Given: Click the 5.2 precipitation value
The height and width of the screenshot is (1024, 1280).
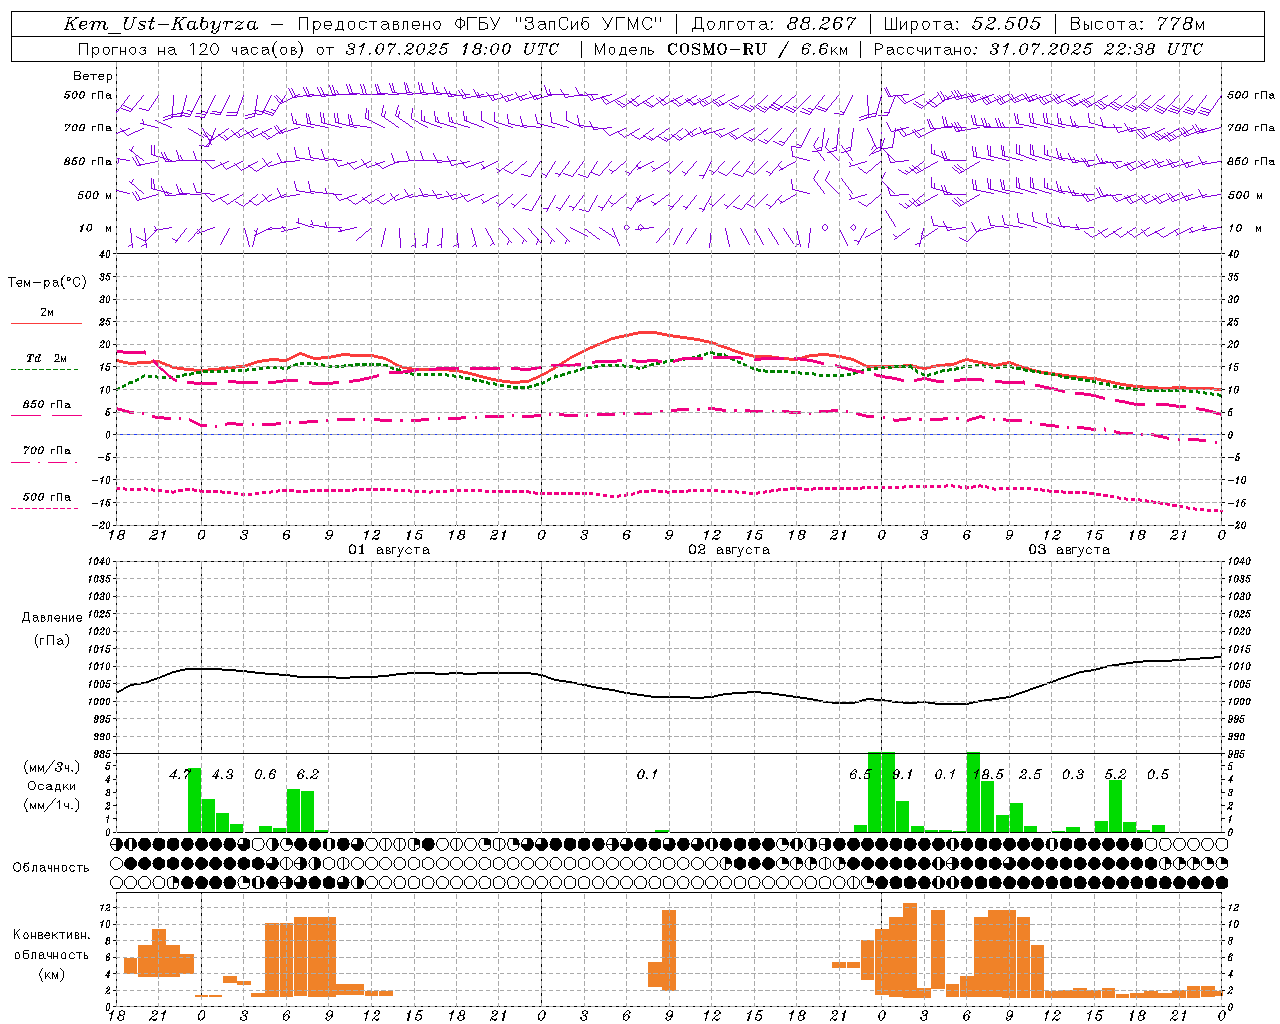Looking at the screenshot, I should coord(1116,774).
